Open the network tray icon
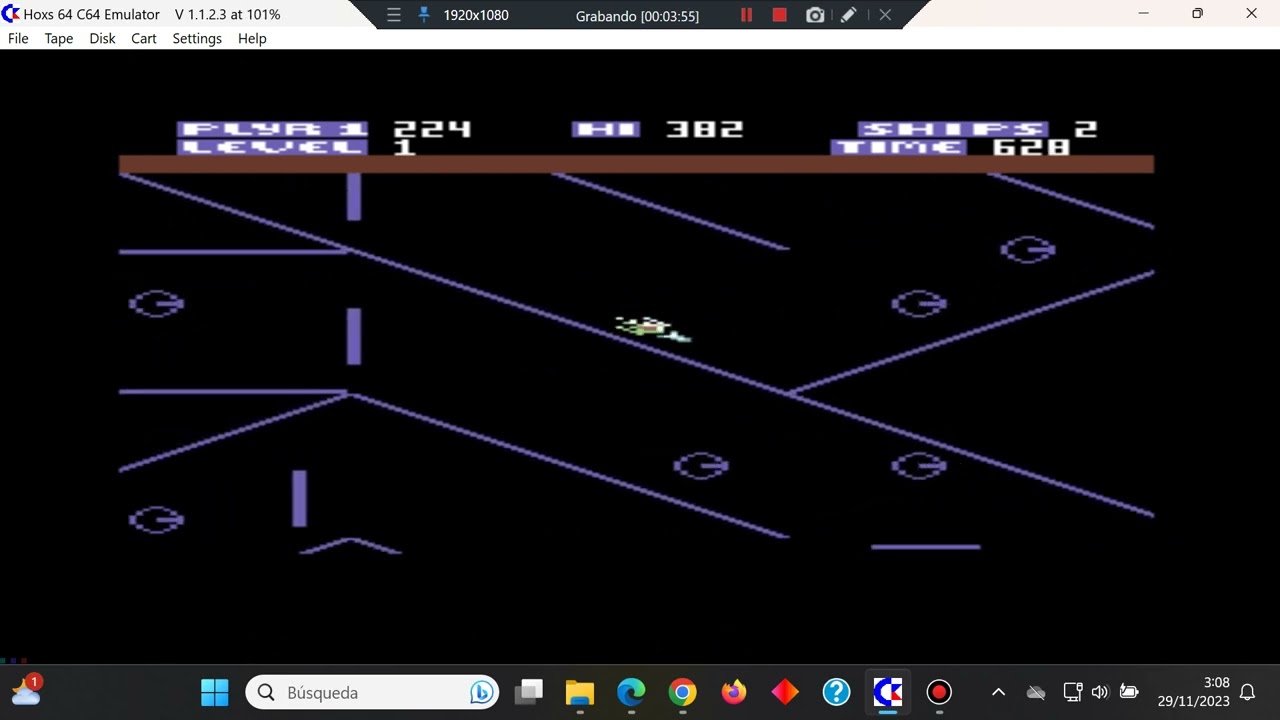 (1072, 692)
